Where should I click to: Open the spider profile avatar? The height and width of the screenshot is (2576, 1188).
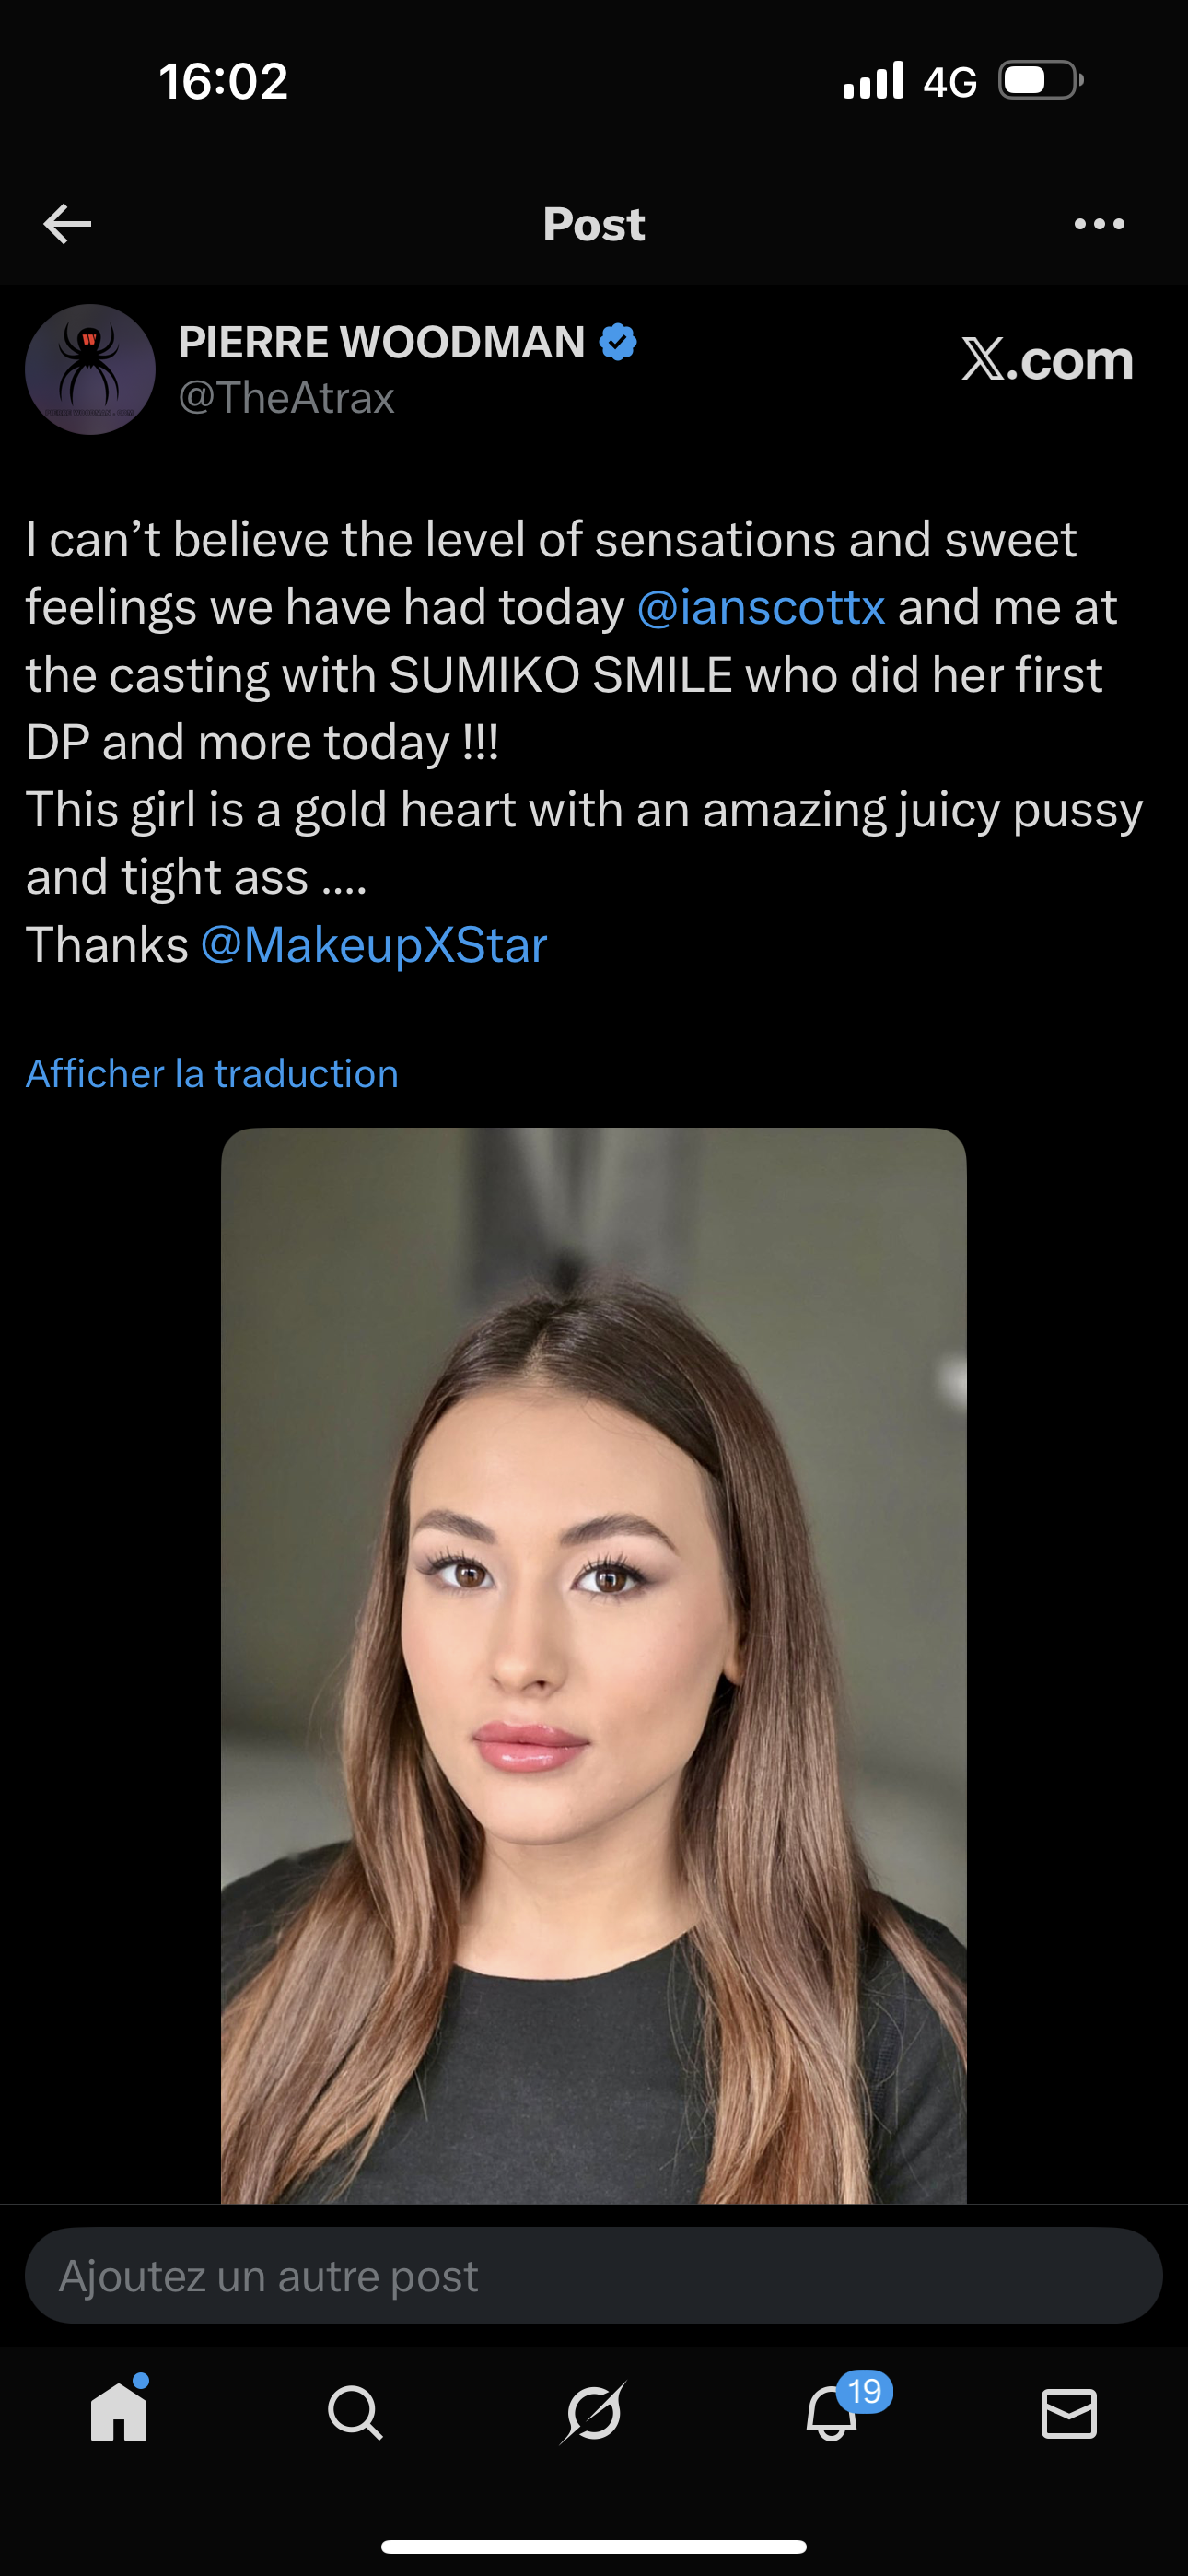[90, 369]
